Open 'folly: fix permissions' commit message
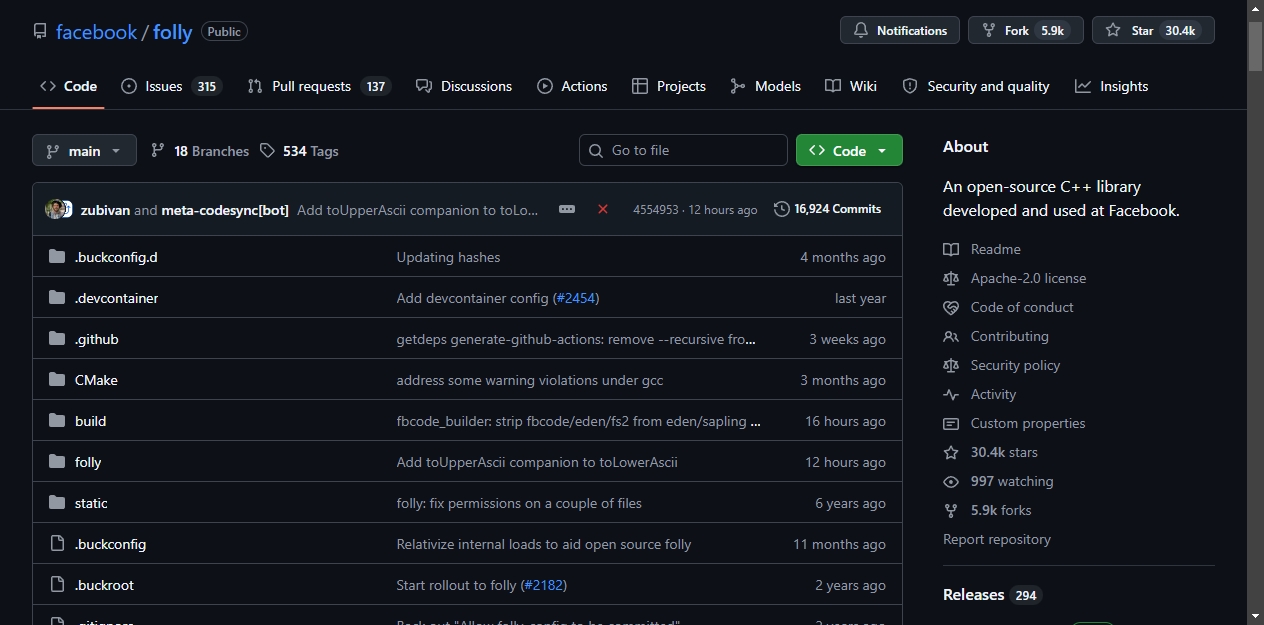The height and width of the screenshot is (625, 1264). [519, 503]
